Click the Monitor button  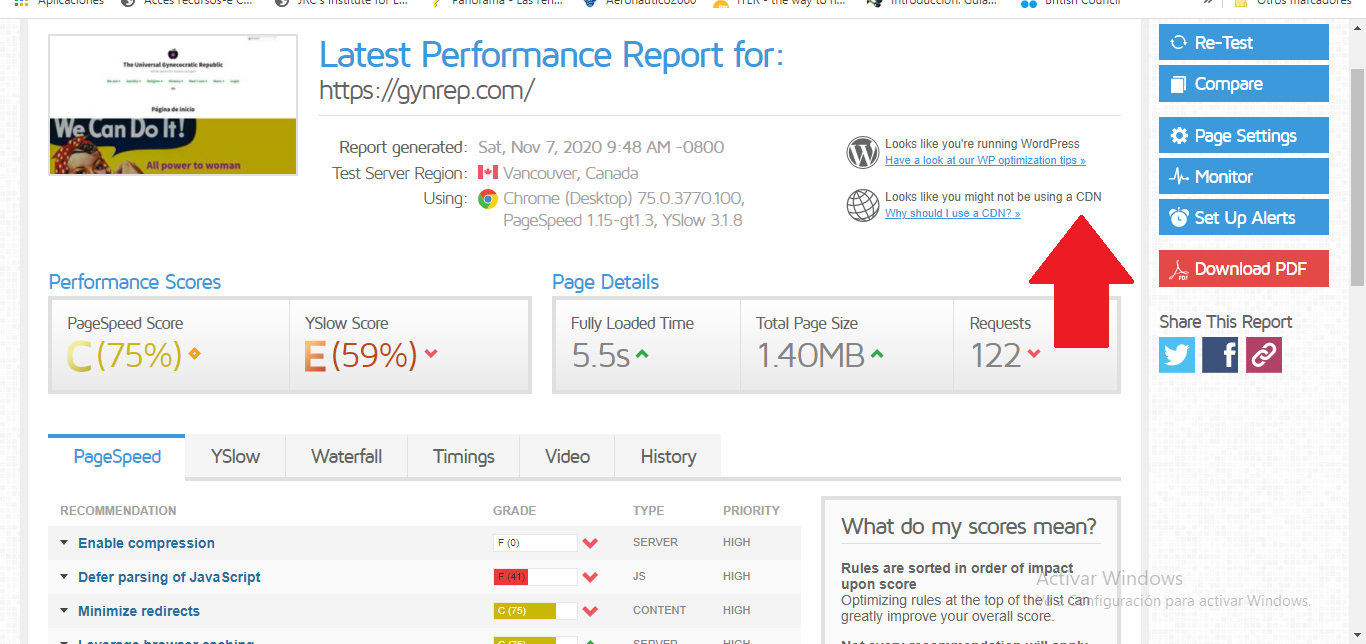[x=1244, y=176]
